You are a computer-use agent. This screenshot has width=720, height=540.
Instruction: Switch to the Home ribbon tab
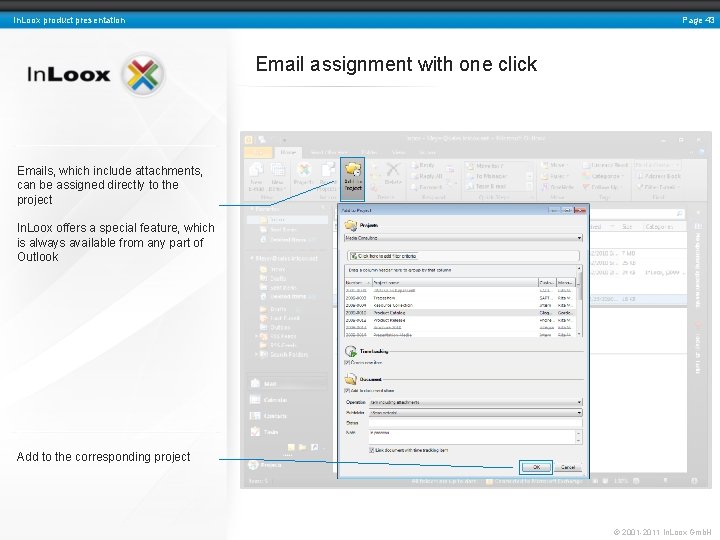[x=288, y=152]
